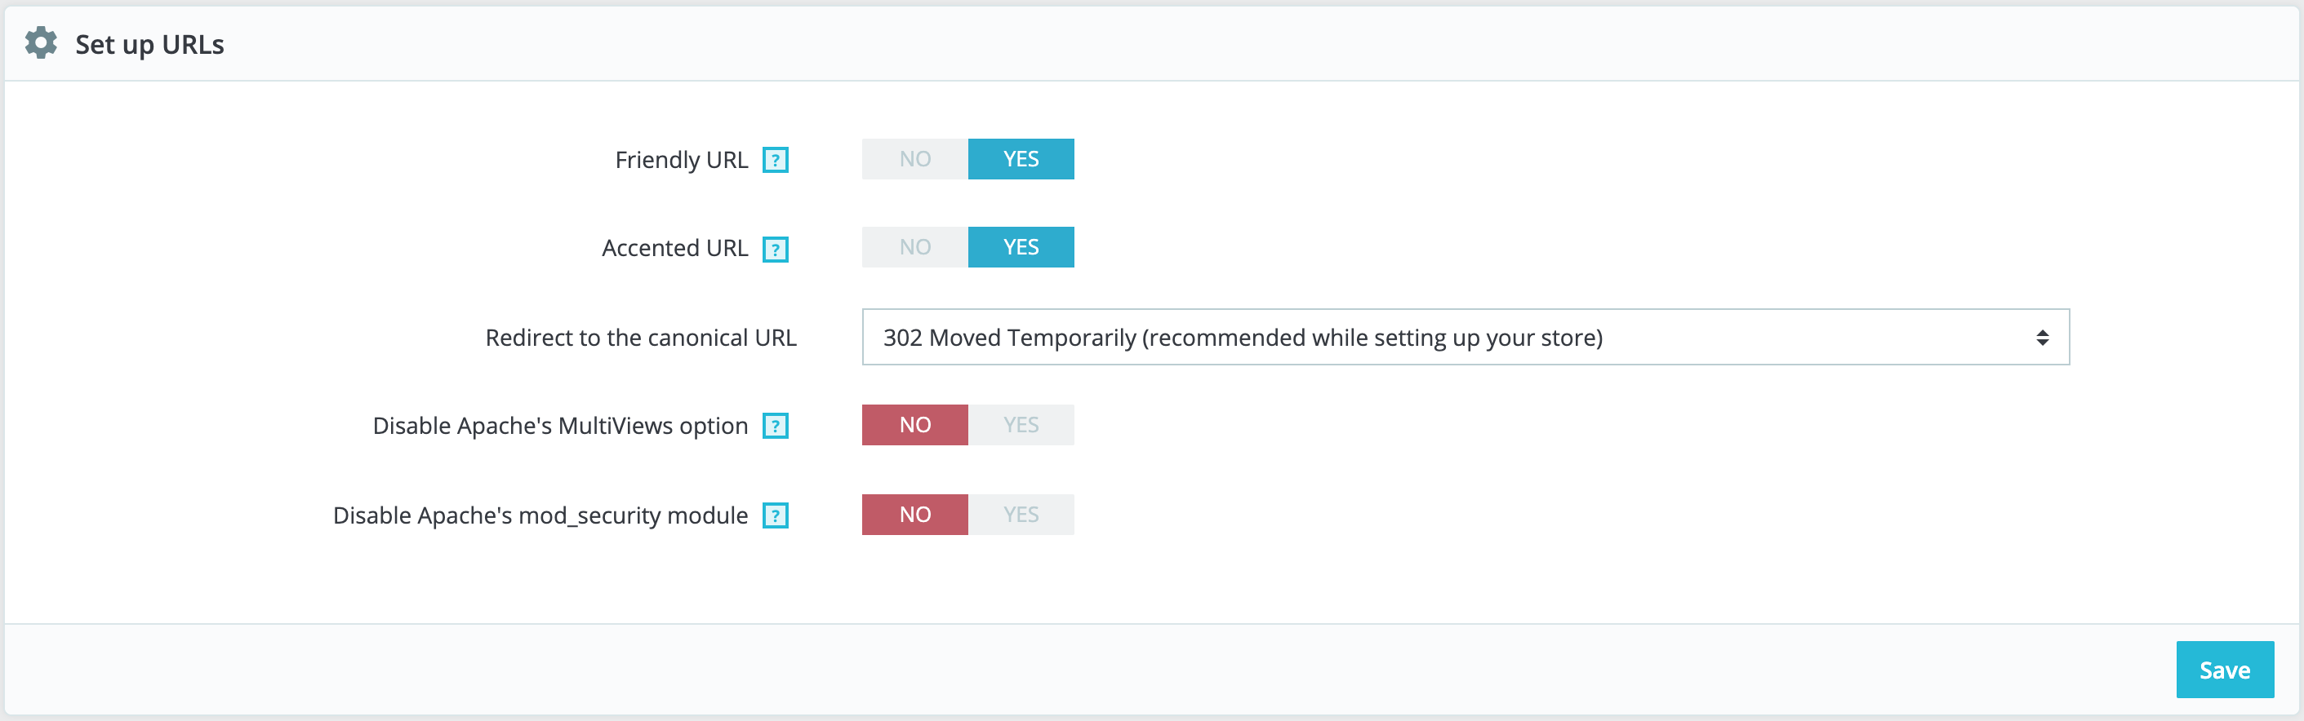Enable Disable Apache's MultiViews option with YES

1020,425
